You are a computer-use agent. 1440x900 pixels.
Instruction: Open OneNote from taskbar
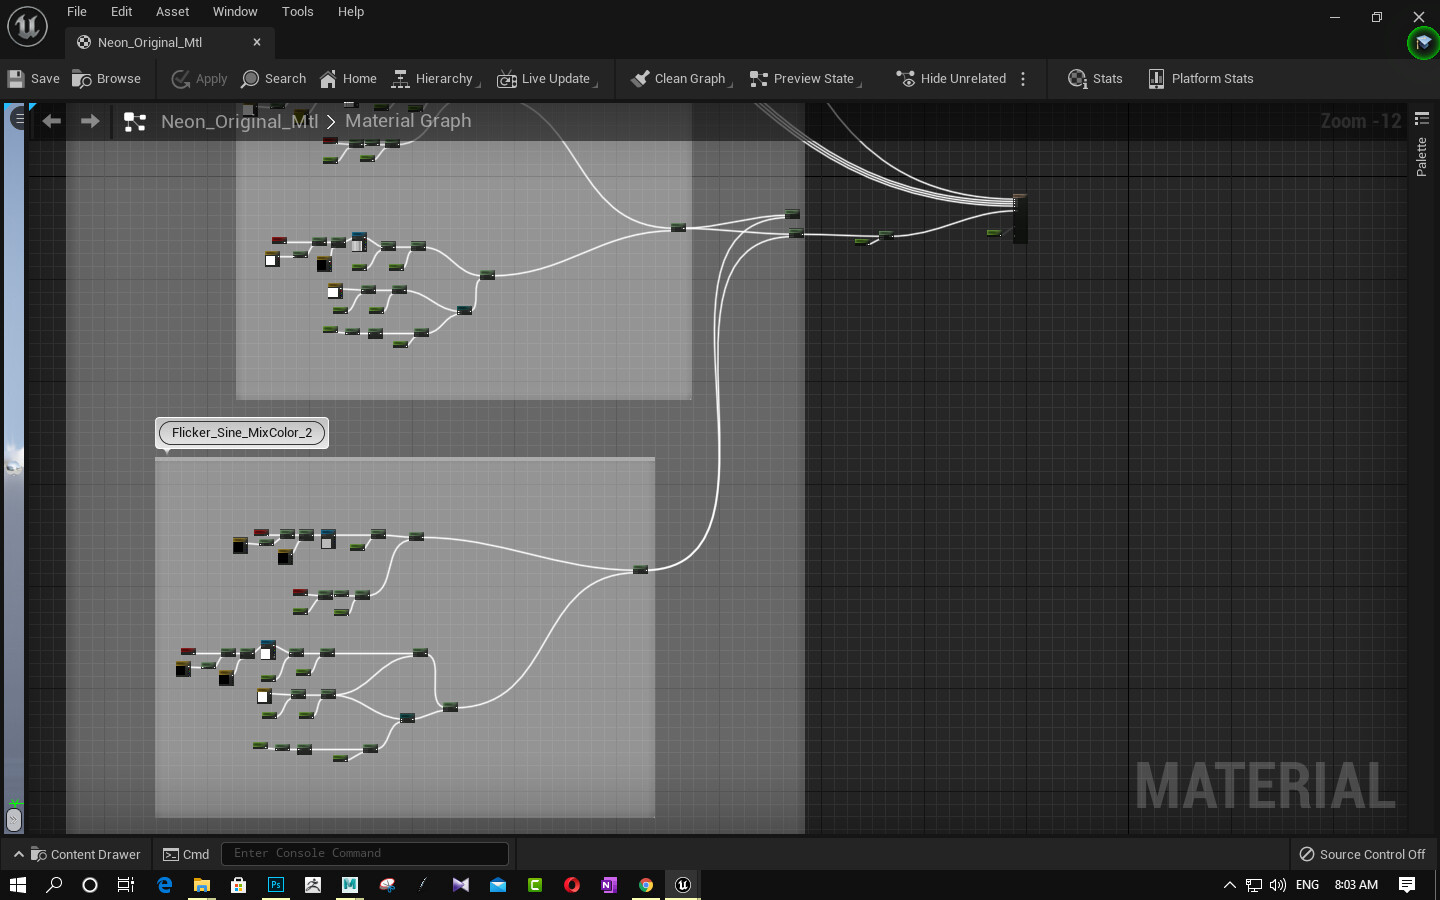[609, 885]
